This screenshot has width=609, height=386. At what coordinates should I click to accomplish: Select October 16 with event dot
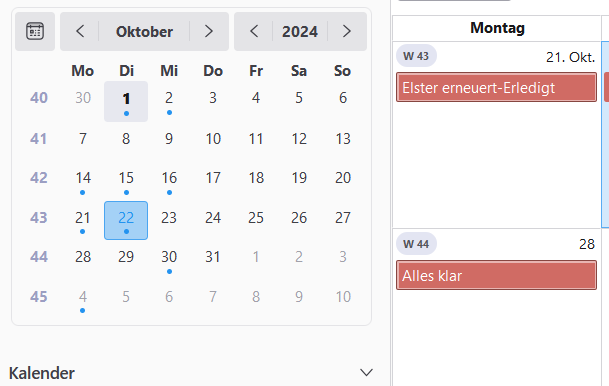169,181
